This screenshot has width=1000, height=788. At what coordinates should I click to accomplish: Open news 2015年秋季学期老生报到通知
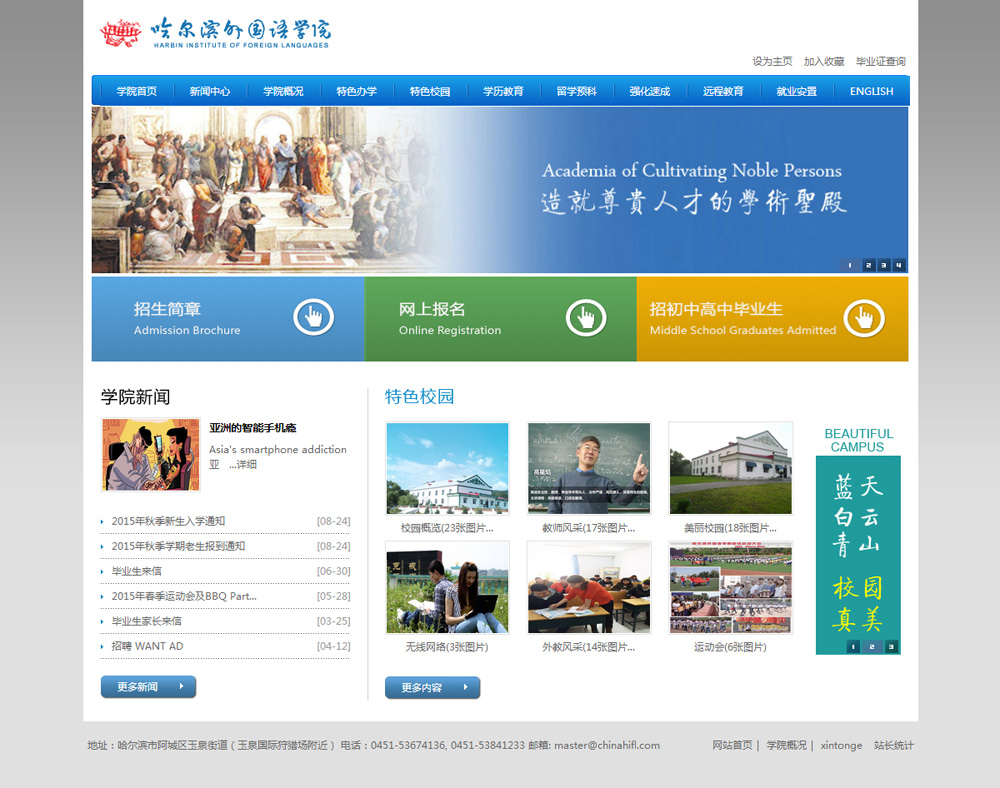178,546
